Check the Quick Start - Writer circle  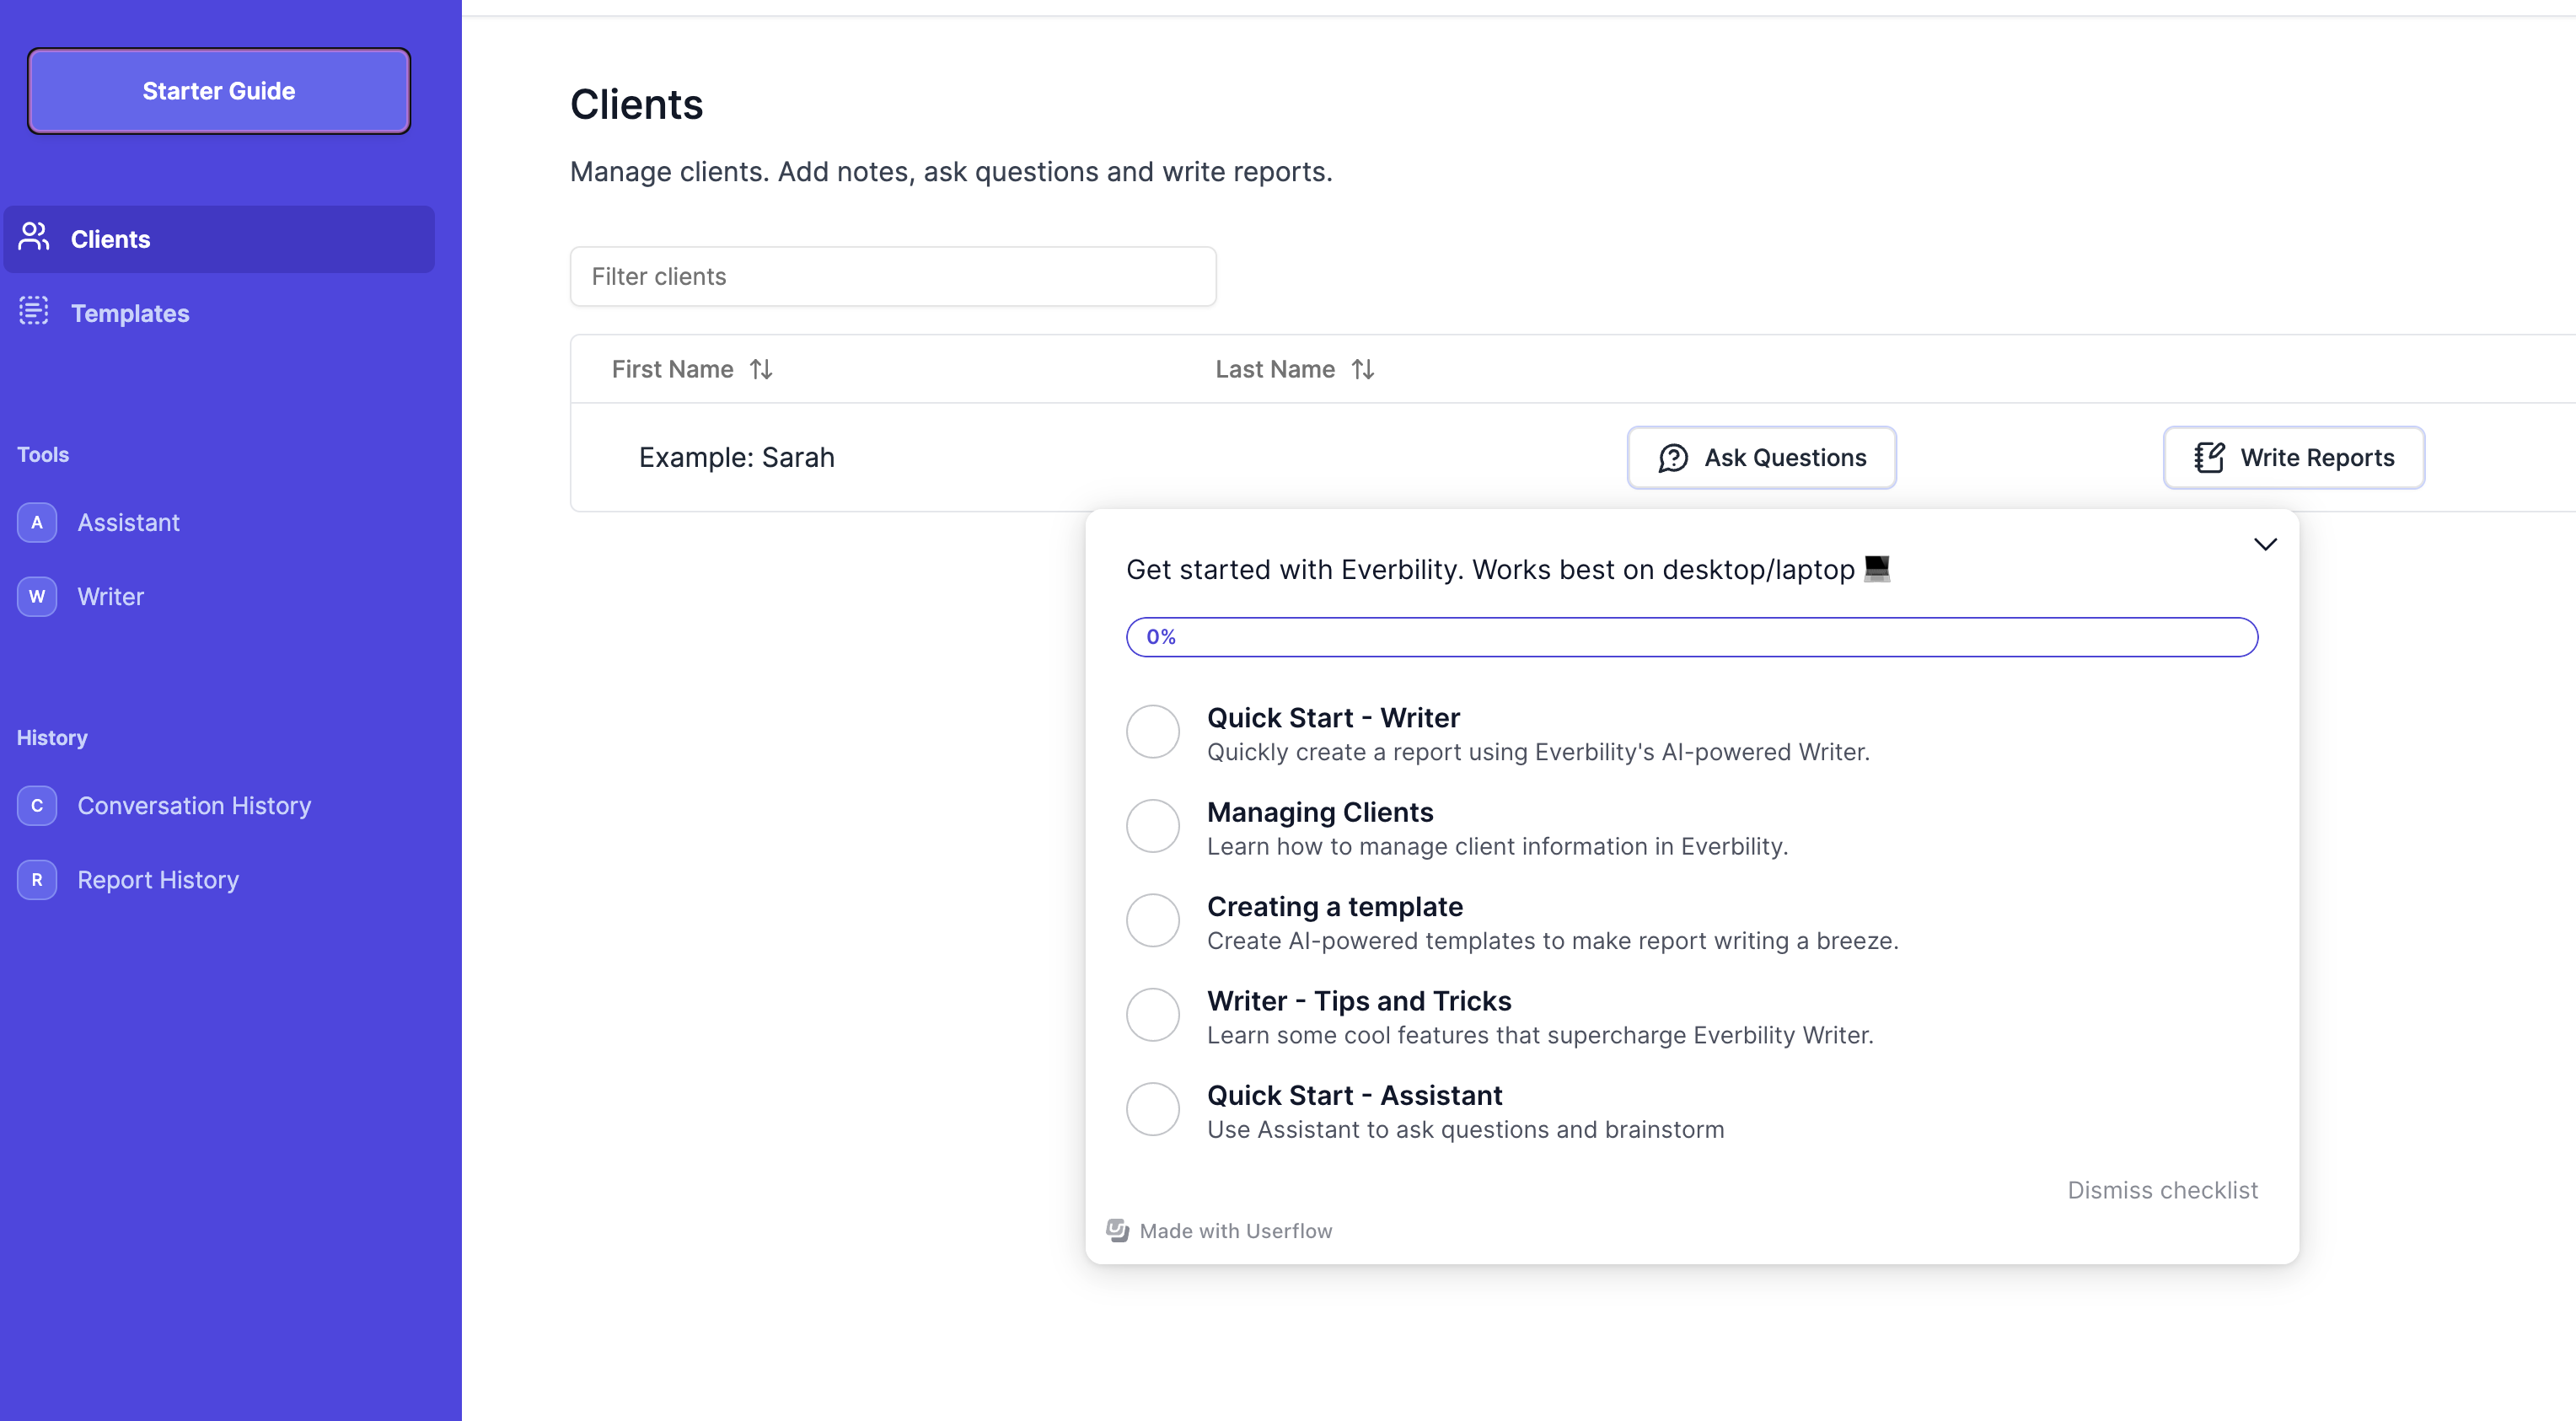(1153, 732)
